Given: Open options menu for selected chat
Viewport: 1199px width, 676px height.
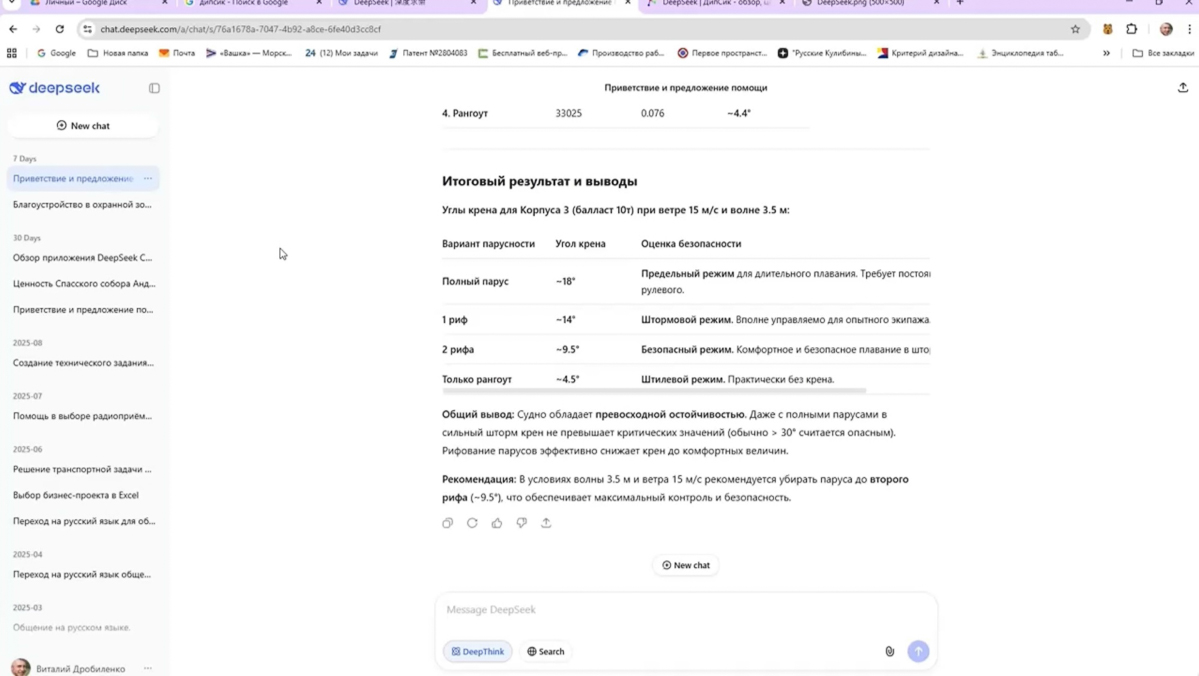Looking at the screenshot, I should [148, 179].
